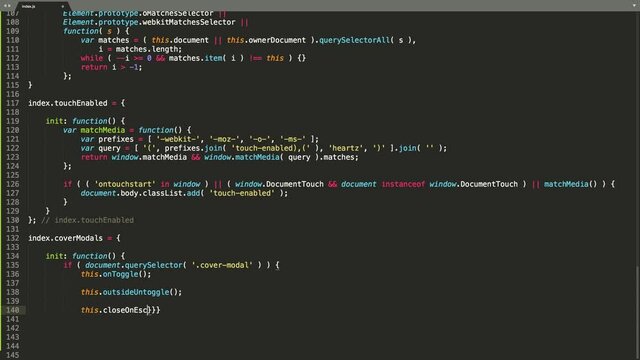
Task: Click 'matchMedia' variable name on line 120
Action: point(102,130)
